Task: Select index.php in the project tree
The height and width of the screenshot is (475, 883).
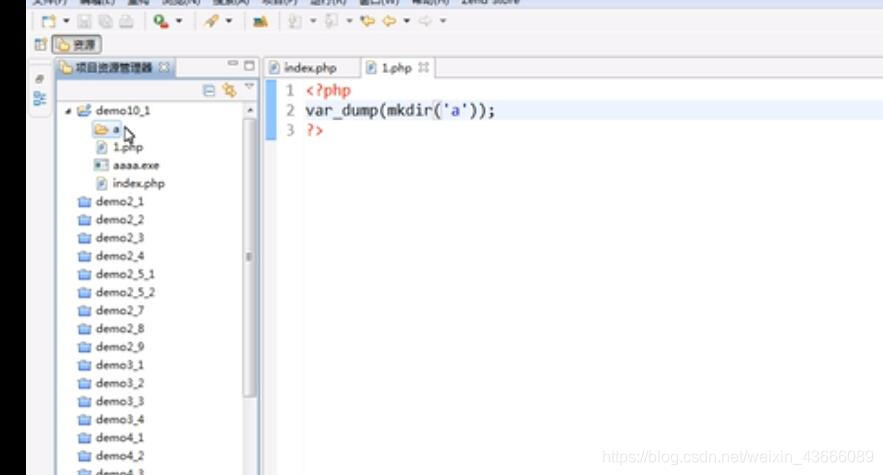Action: [139, 184]
